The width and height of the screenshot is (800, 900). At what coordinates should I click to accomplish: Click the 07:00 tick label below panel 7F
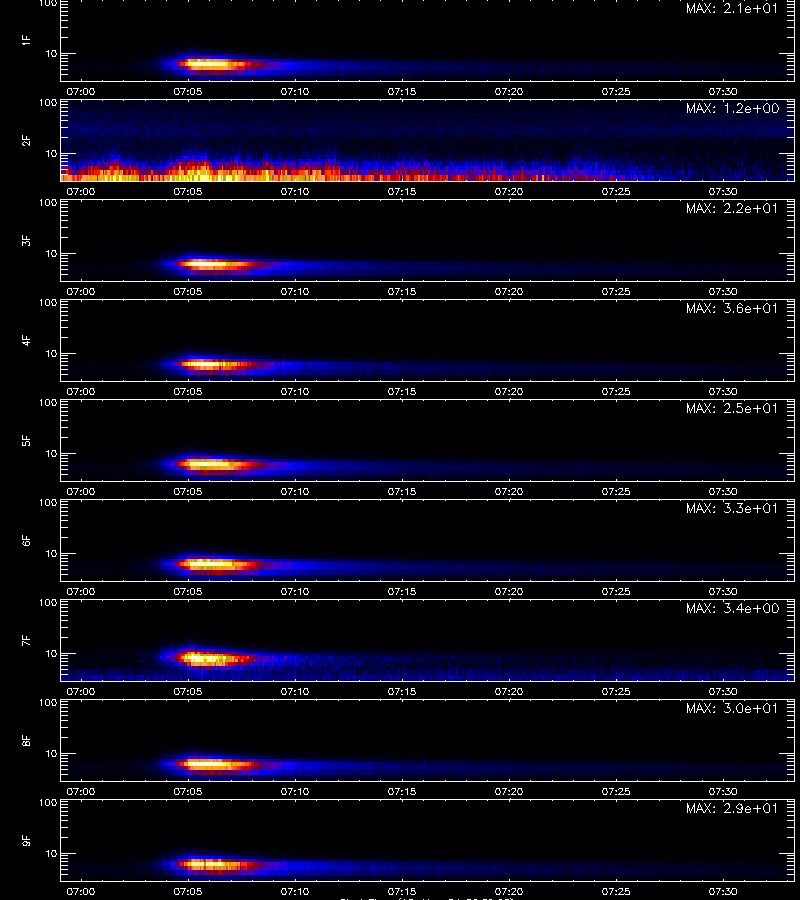click(x=81, y=691)
